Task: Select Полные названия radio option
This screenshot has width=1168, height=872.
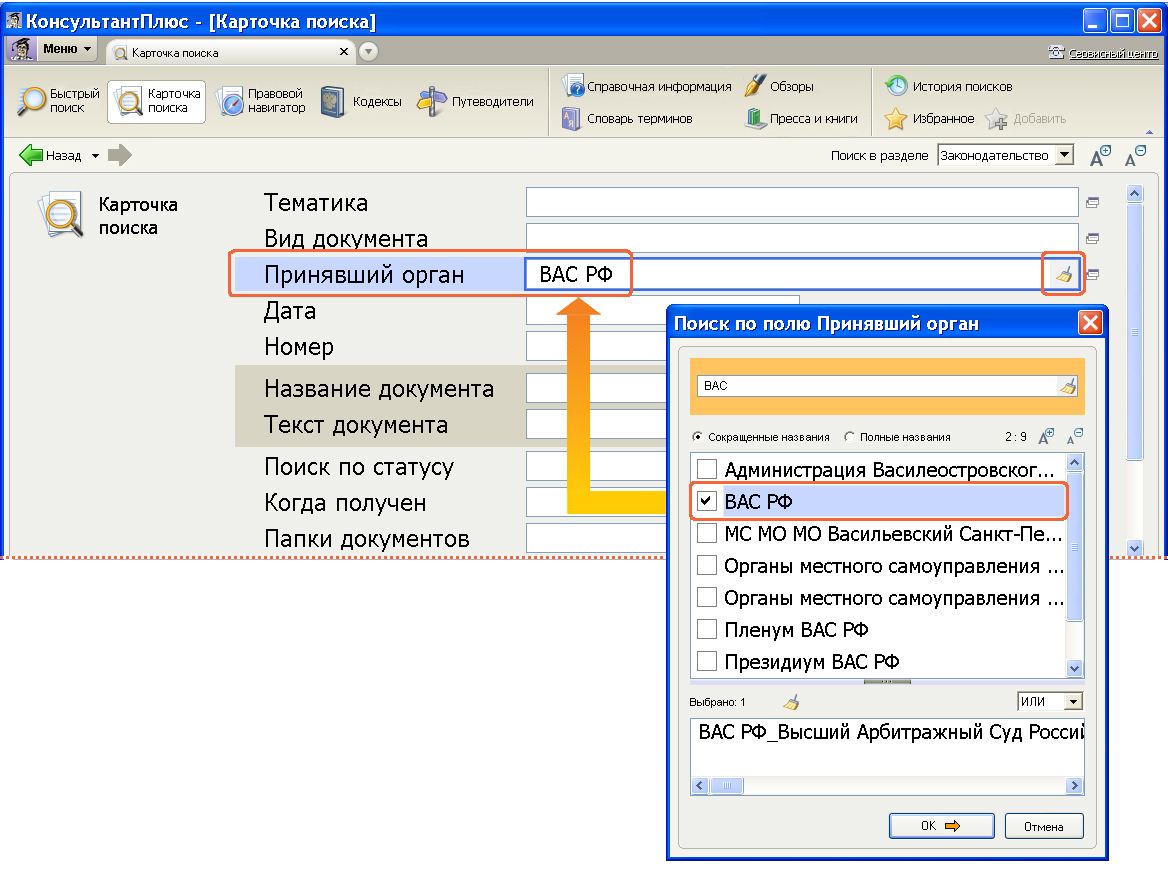Action: pos(849,436)
